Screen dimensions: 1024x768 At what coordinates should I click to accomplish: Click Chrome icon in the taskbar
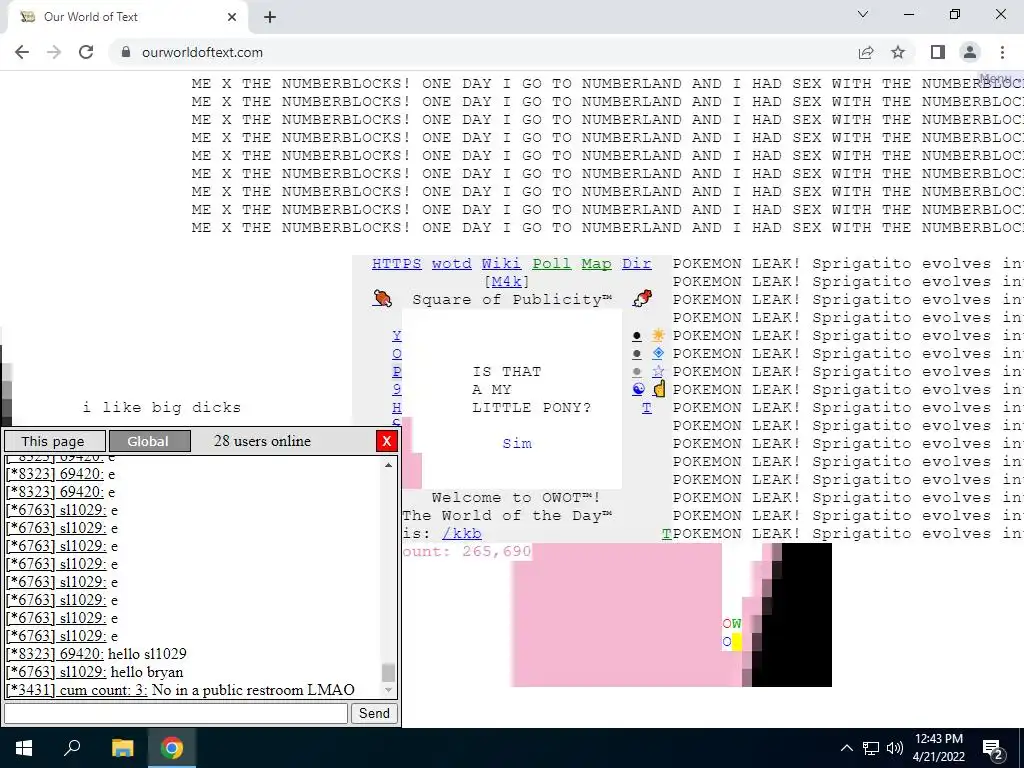(x=172, y=748)
